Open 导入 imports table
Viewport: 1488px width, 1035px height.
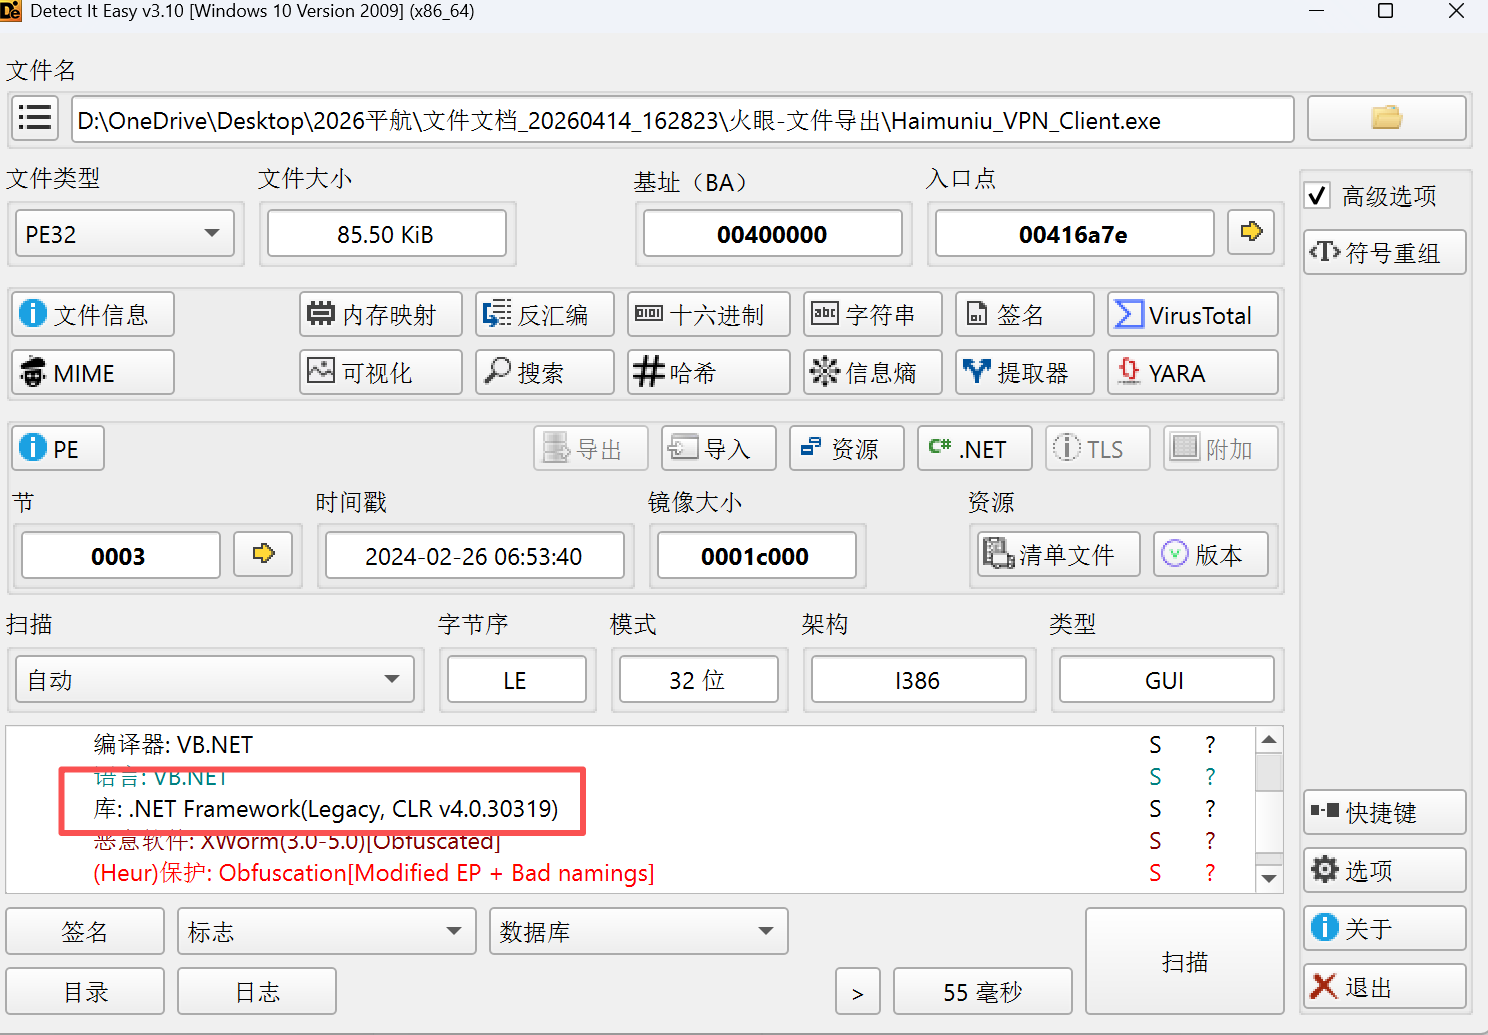coord(719,448)
